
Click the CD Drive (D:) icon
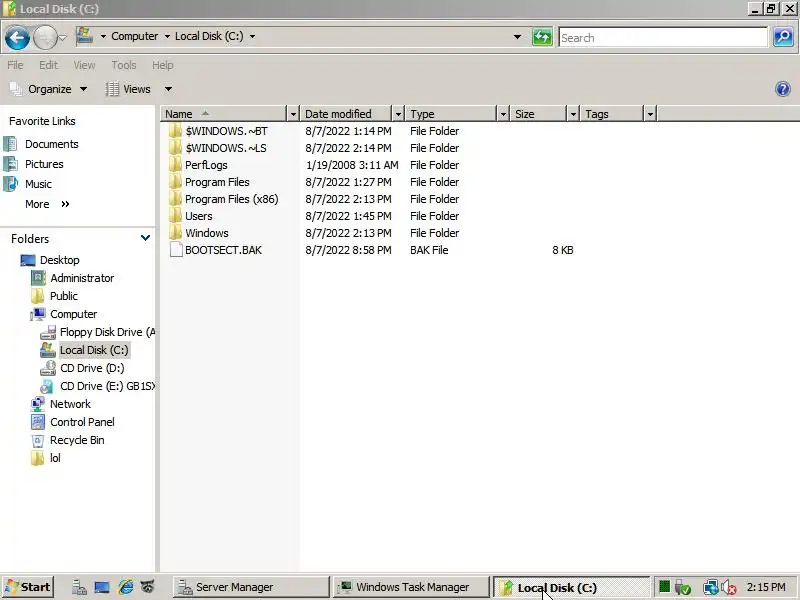tap(48, 368)
